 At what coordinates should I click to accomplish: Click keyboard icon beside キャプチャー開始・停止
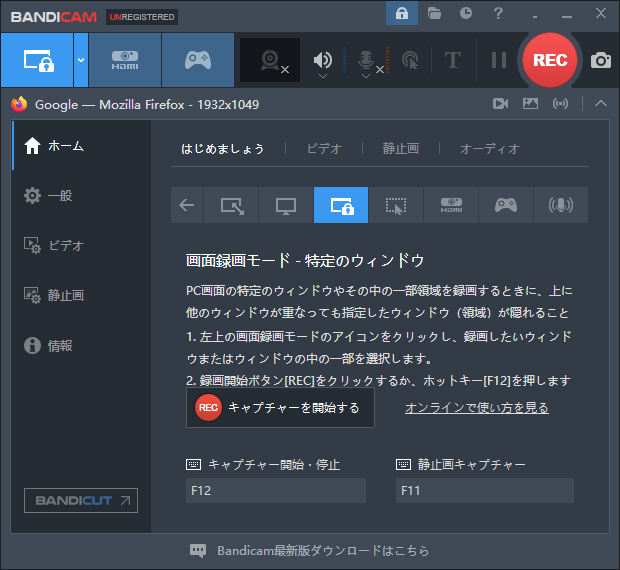193,464
